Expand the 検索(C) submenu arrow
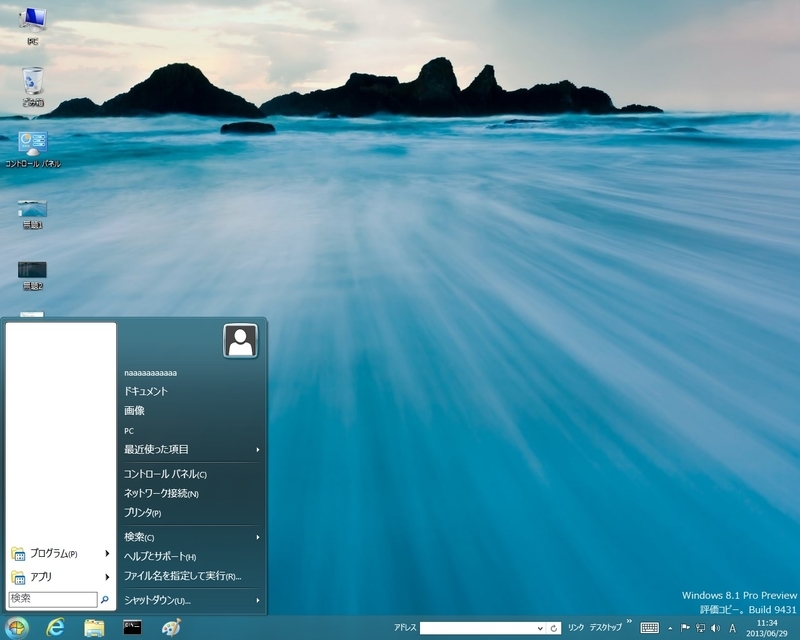 [x=258, y=537]
